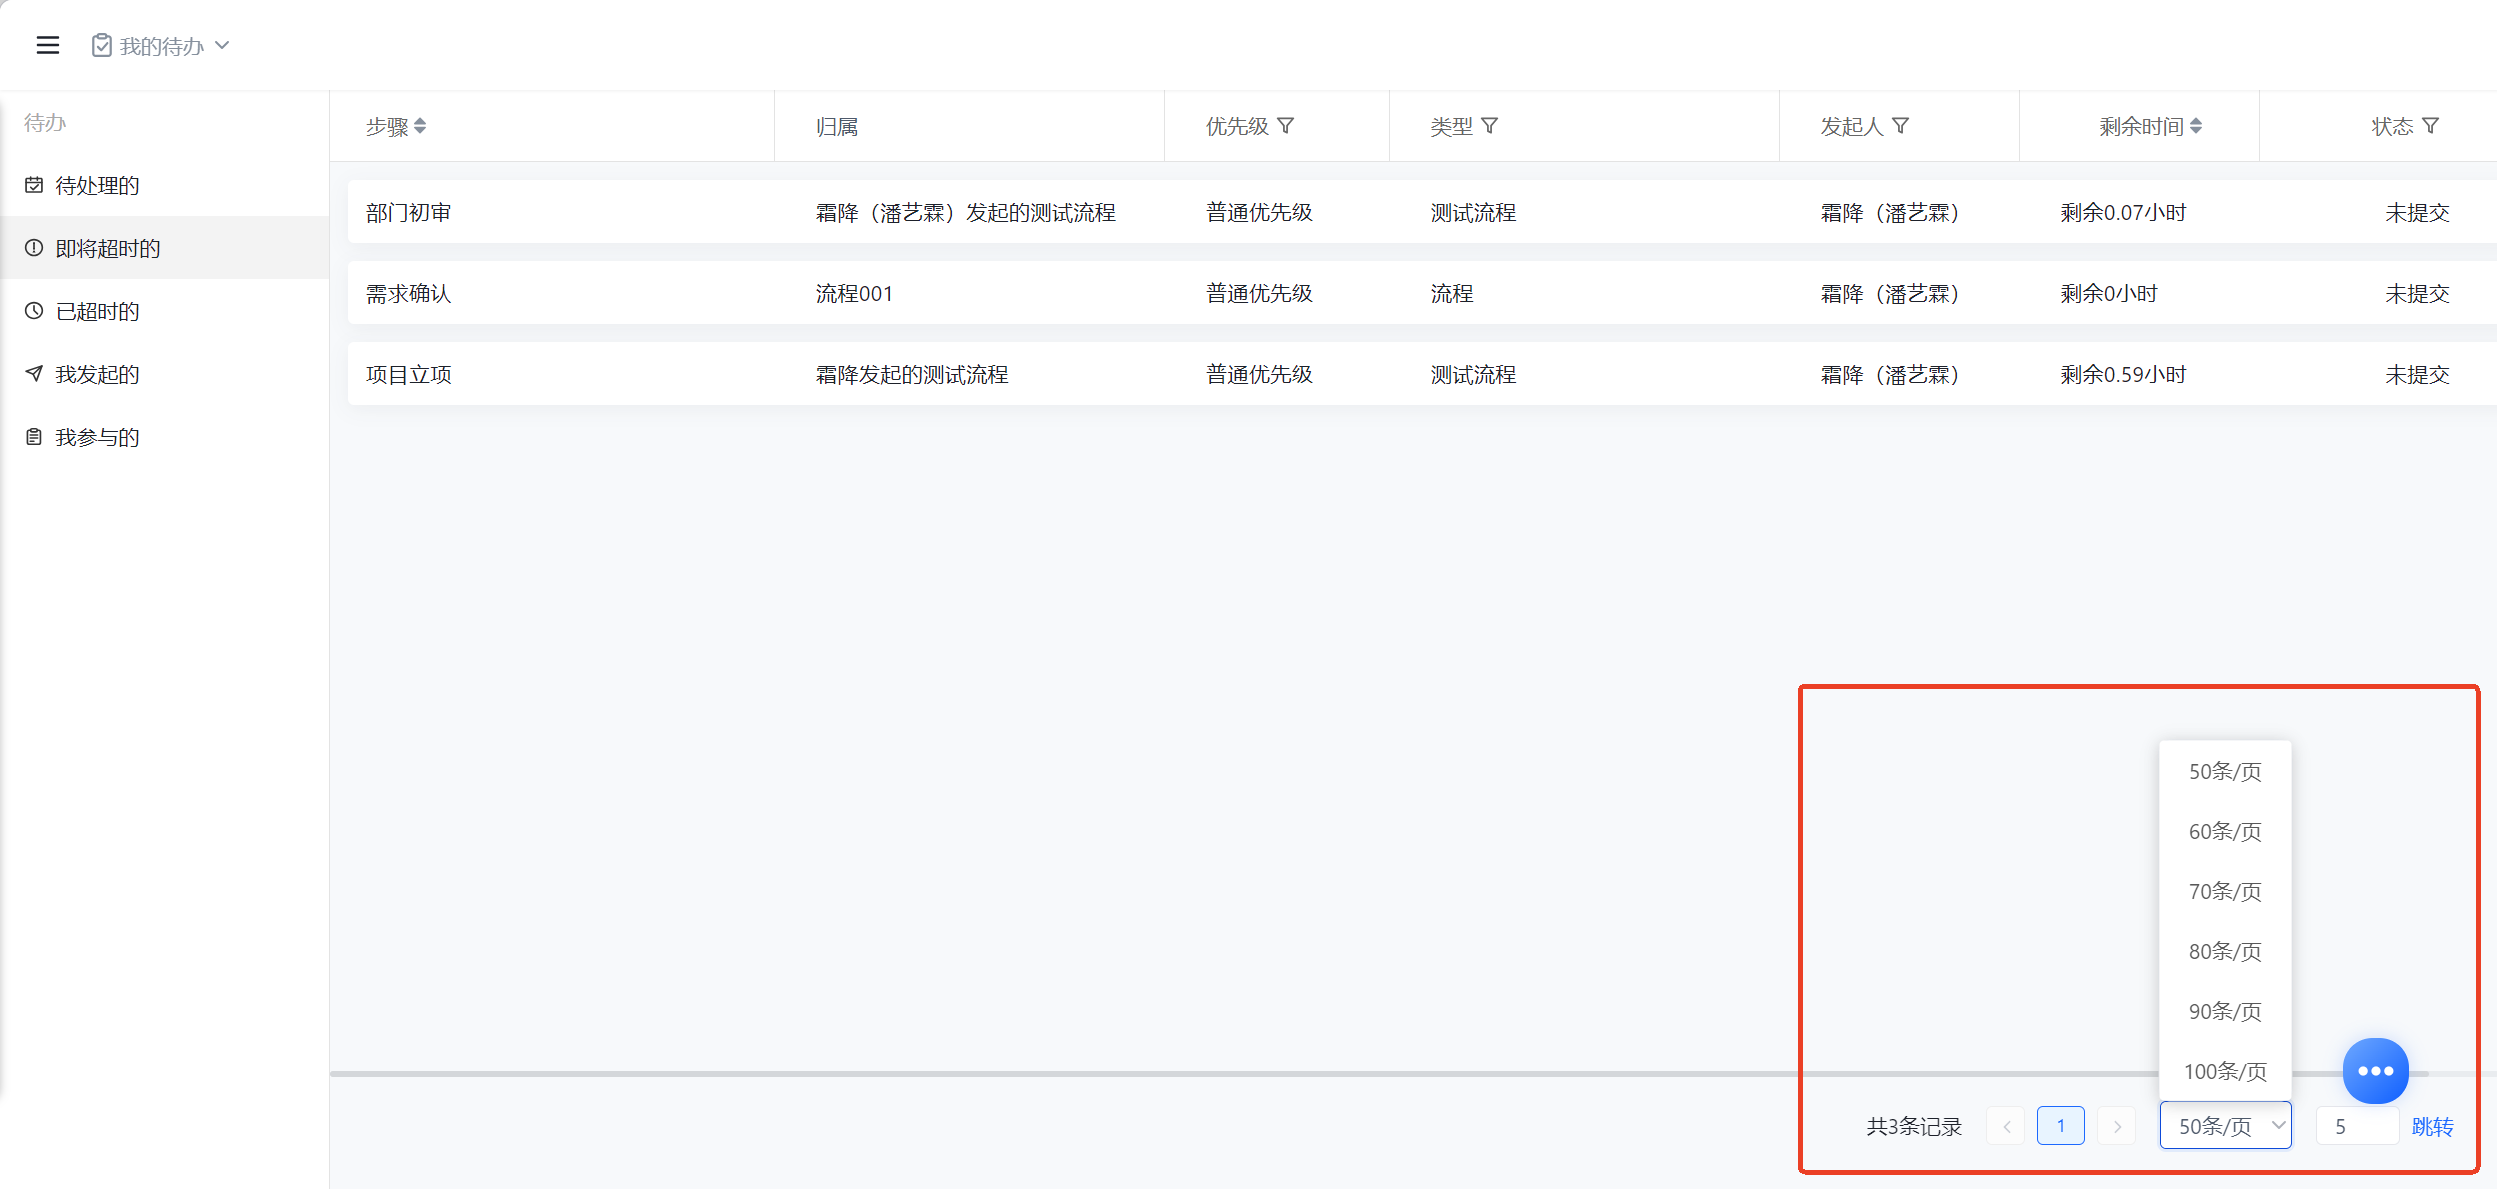Focus the jump-to-page input field
Image resolution: width=2497 pixels, height=1189 pixels.
tap(2357, 1126)
